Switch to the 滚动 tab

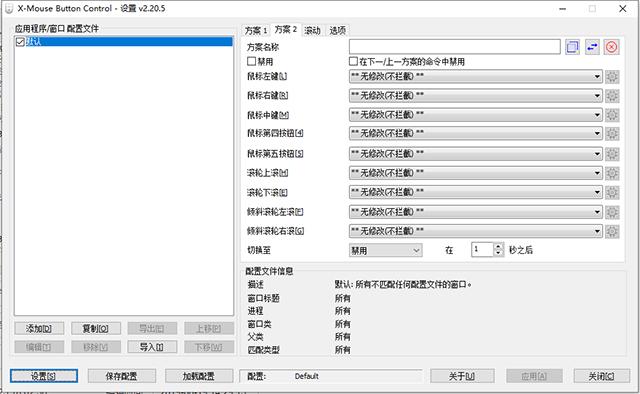coord(313,30)
